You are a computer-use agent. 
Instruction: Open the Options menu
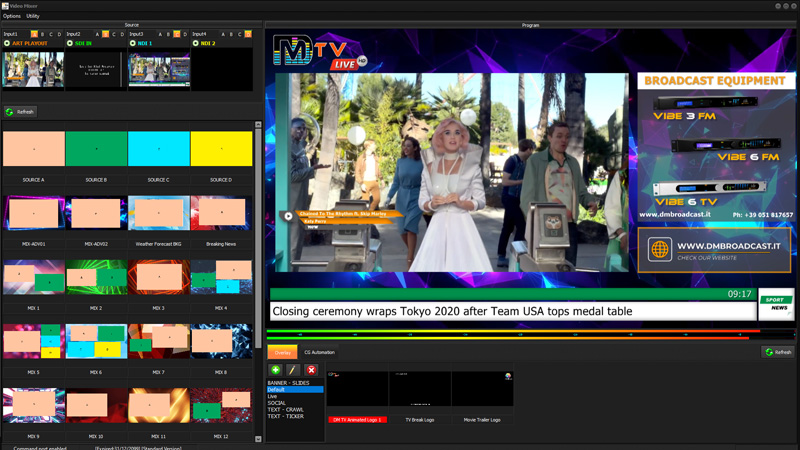click(x=12, y=16)
